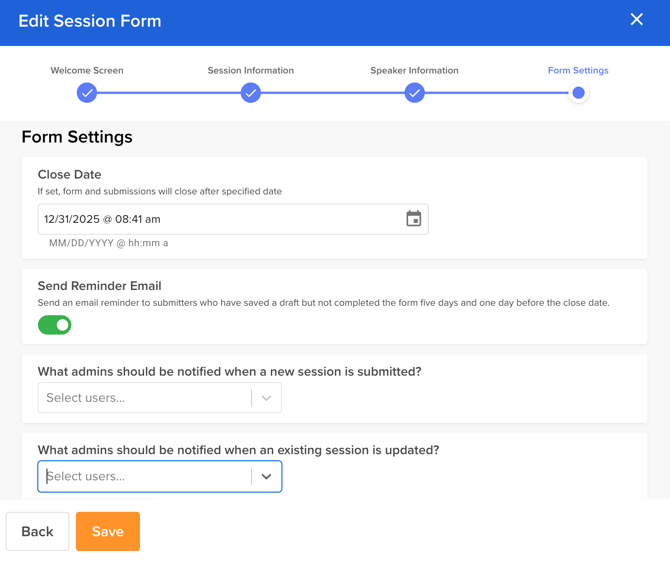The height and width of the screenshot is (561, 670).
Task: Select the Form Settings step label
Action: (x=578, y=71)
